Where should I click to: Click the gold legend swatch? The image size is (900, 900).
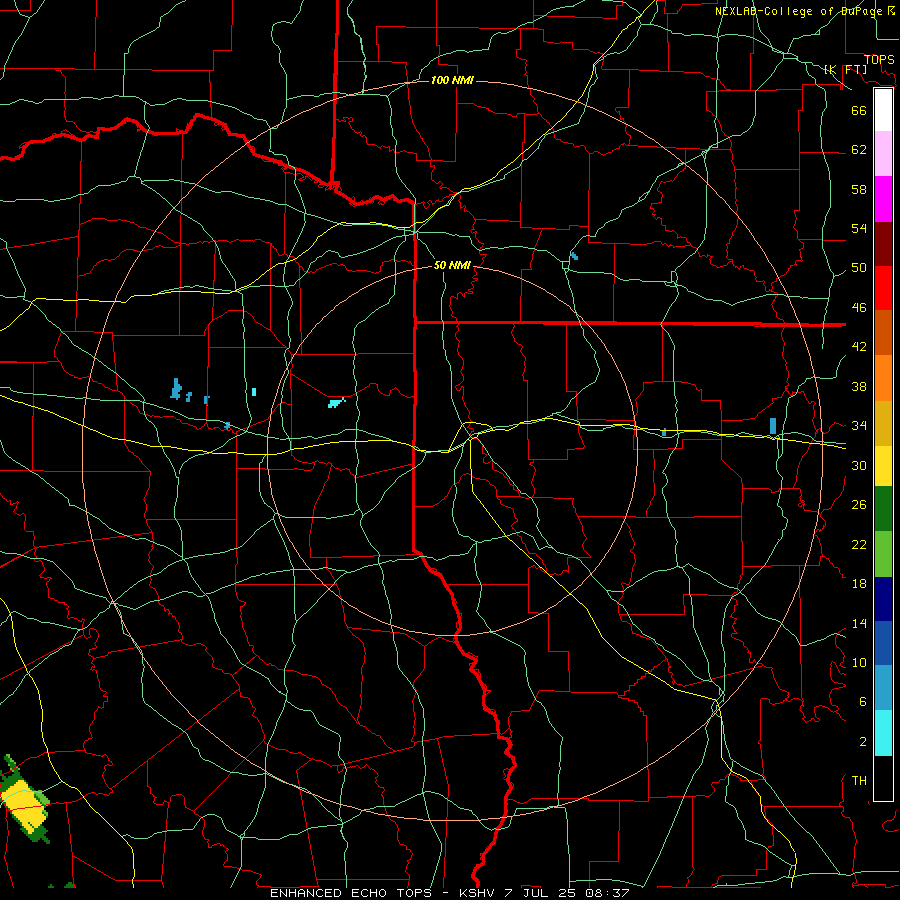(883, 423)
